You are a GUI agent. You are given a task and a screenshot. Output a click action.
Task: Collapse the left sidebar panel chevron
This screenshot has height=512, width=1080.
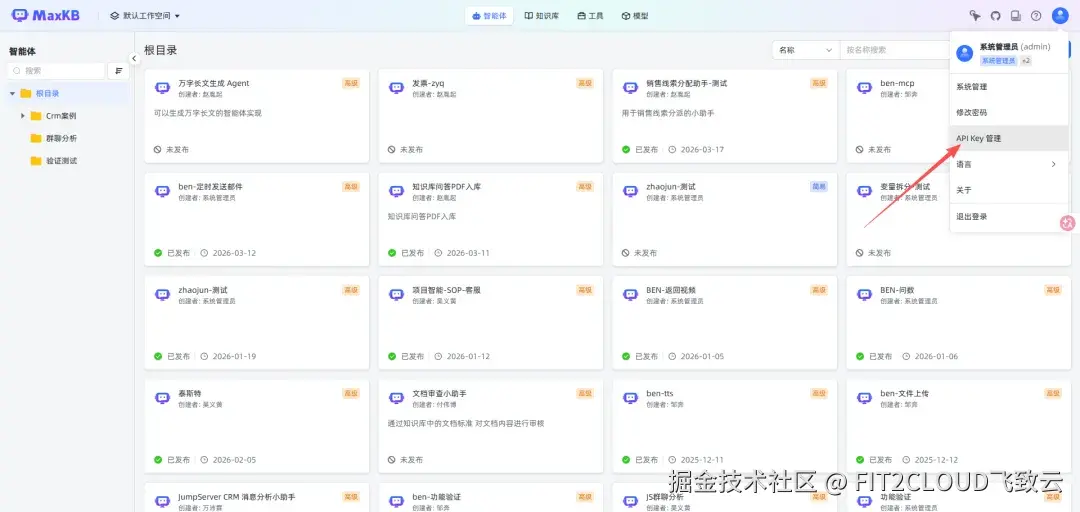coord(134,59)
